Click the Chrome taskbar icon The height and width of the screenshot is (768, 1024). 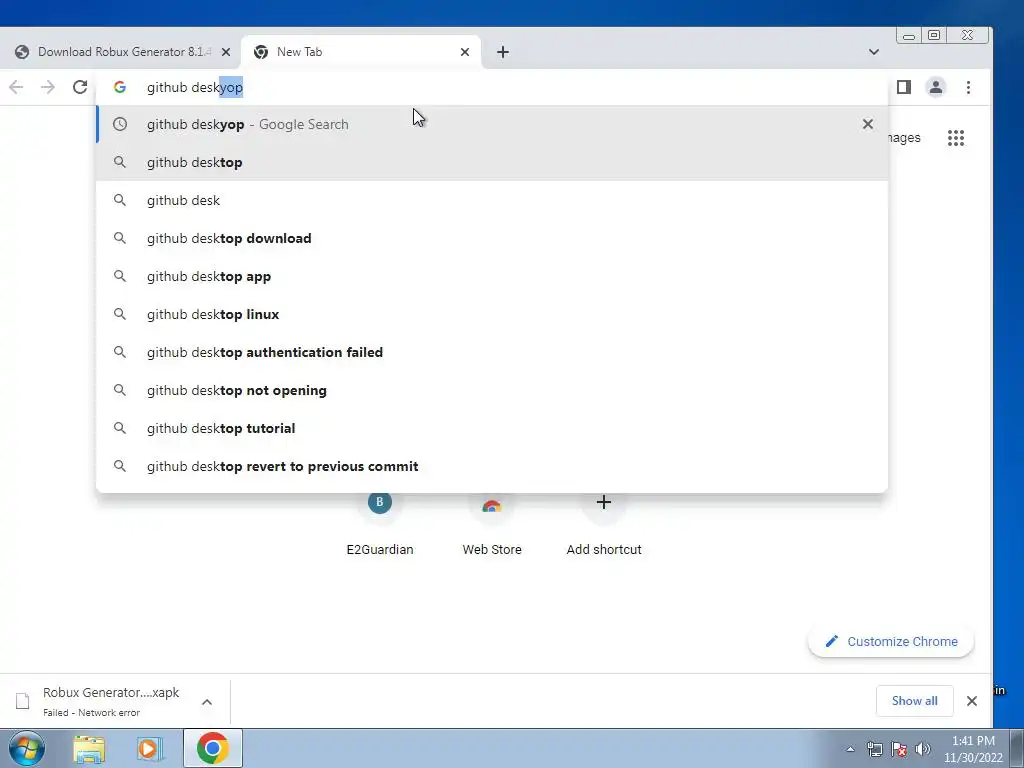213,748
